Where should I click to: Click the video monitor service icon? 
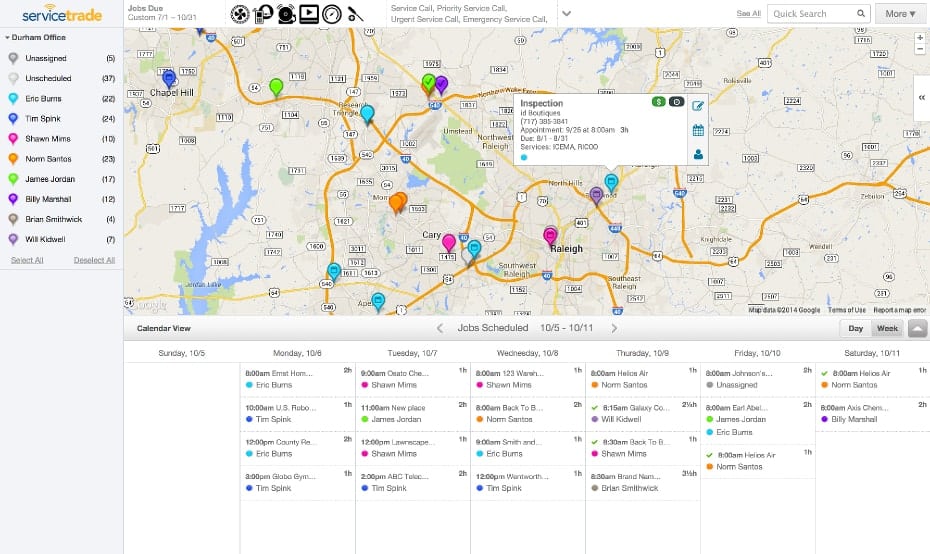coord(309,14)
